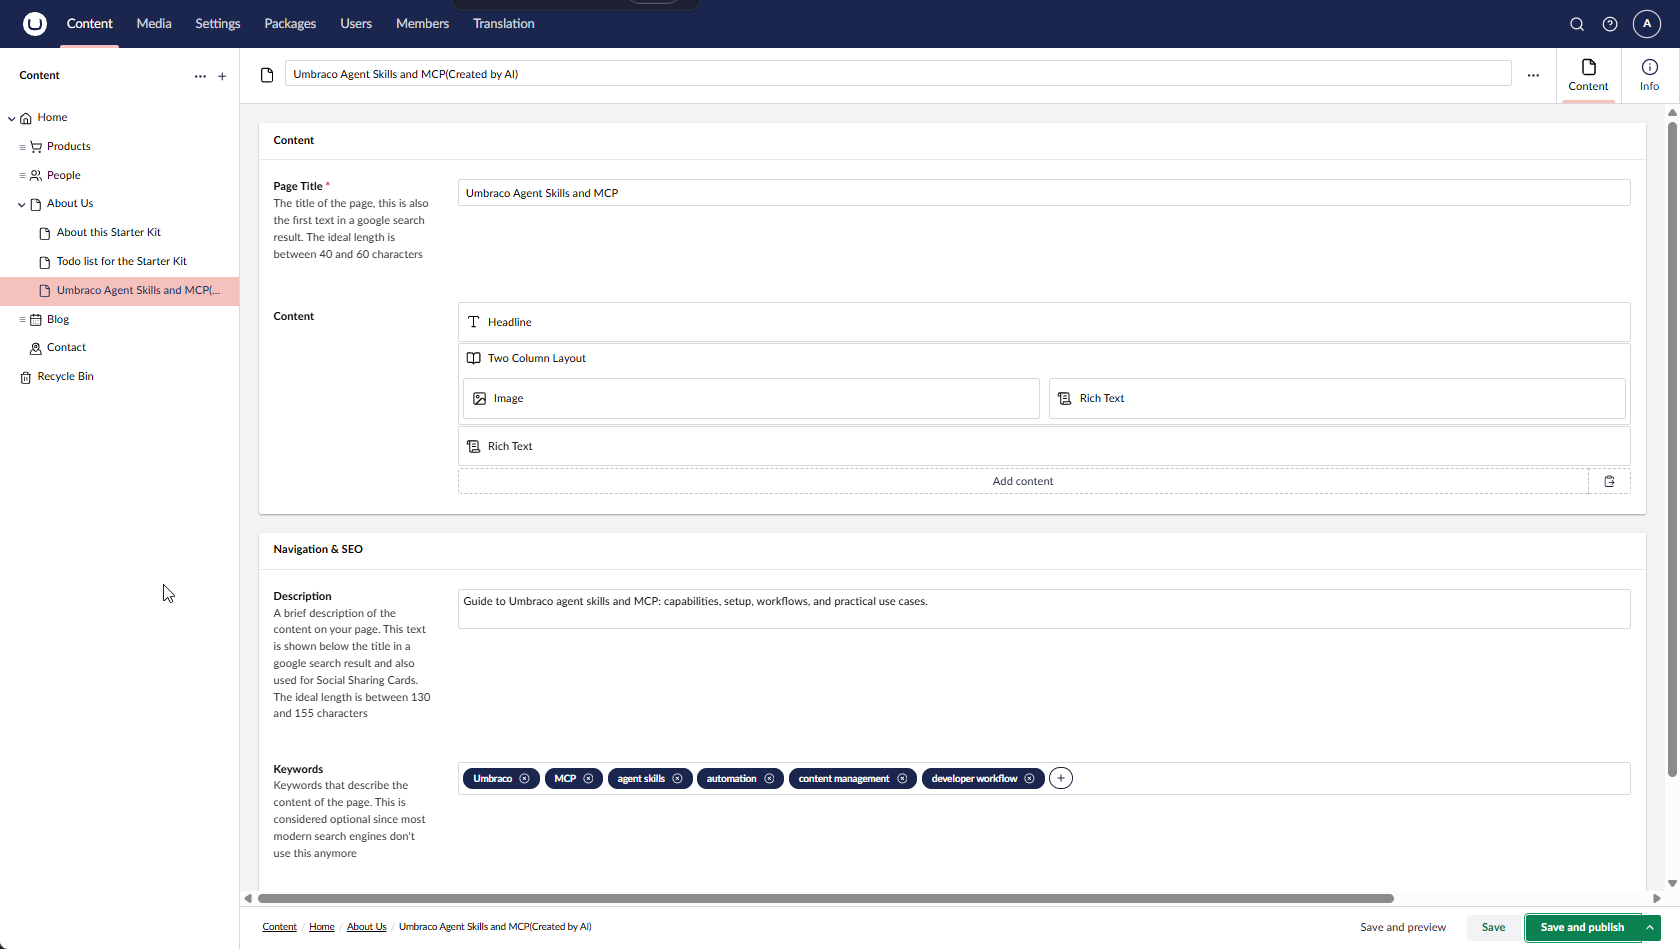This screenshot has height=949, width=1680.
Task: Expand the People tree node
Action: click(22, 176)
